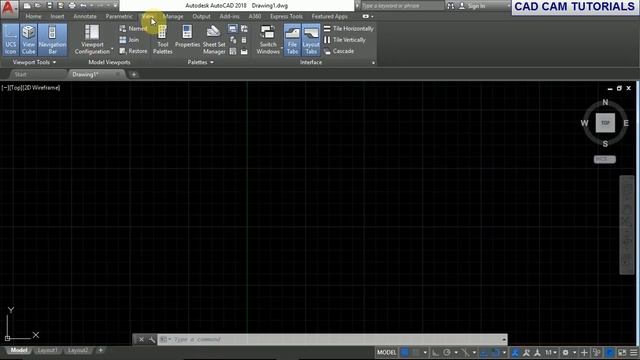Toggle the Navigation Bar display
This screenshot has width=640, height=360.
tap(52, 40)
